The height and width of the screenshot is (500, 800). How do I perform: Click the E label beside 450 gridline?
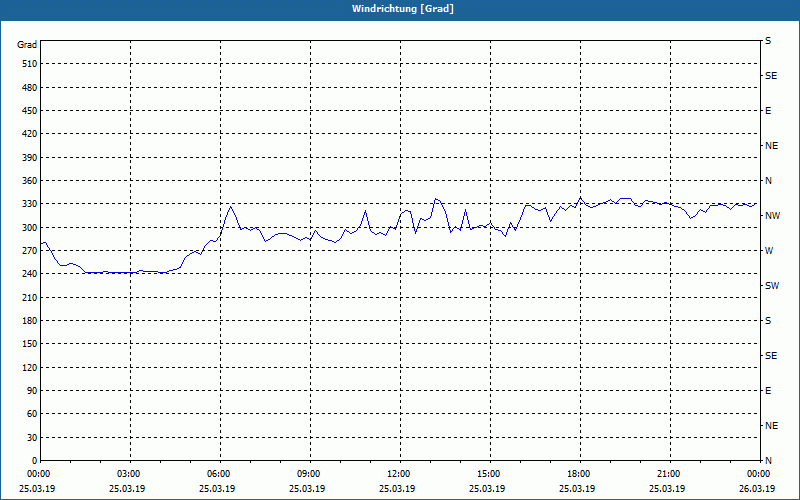(x=768, y=111)
